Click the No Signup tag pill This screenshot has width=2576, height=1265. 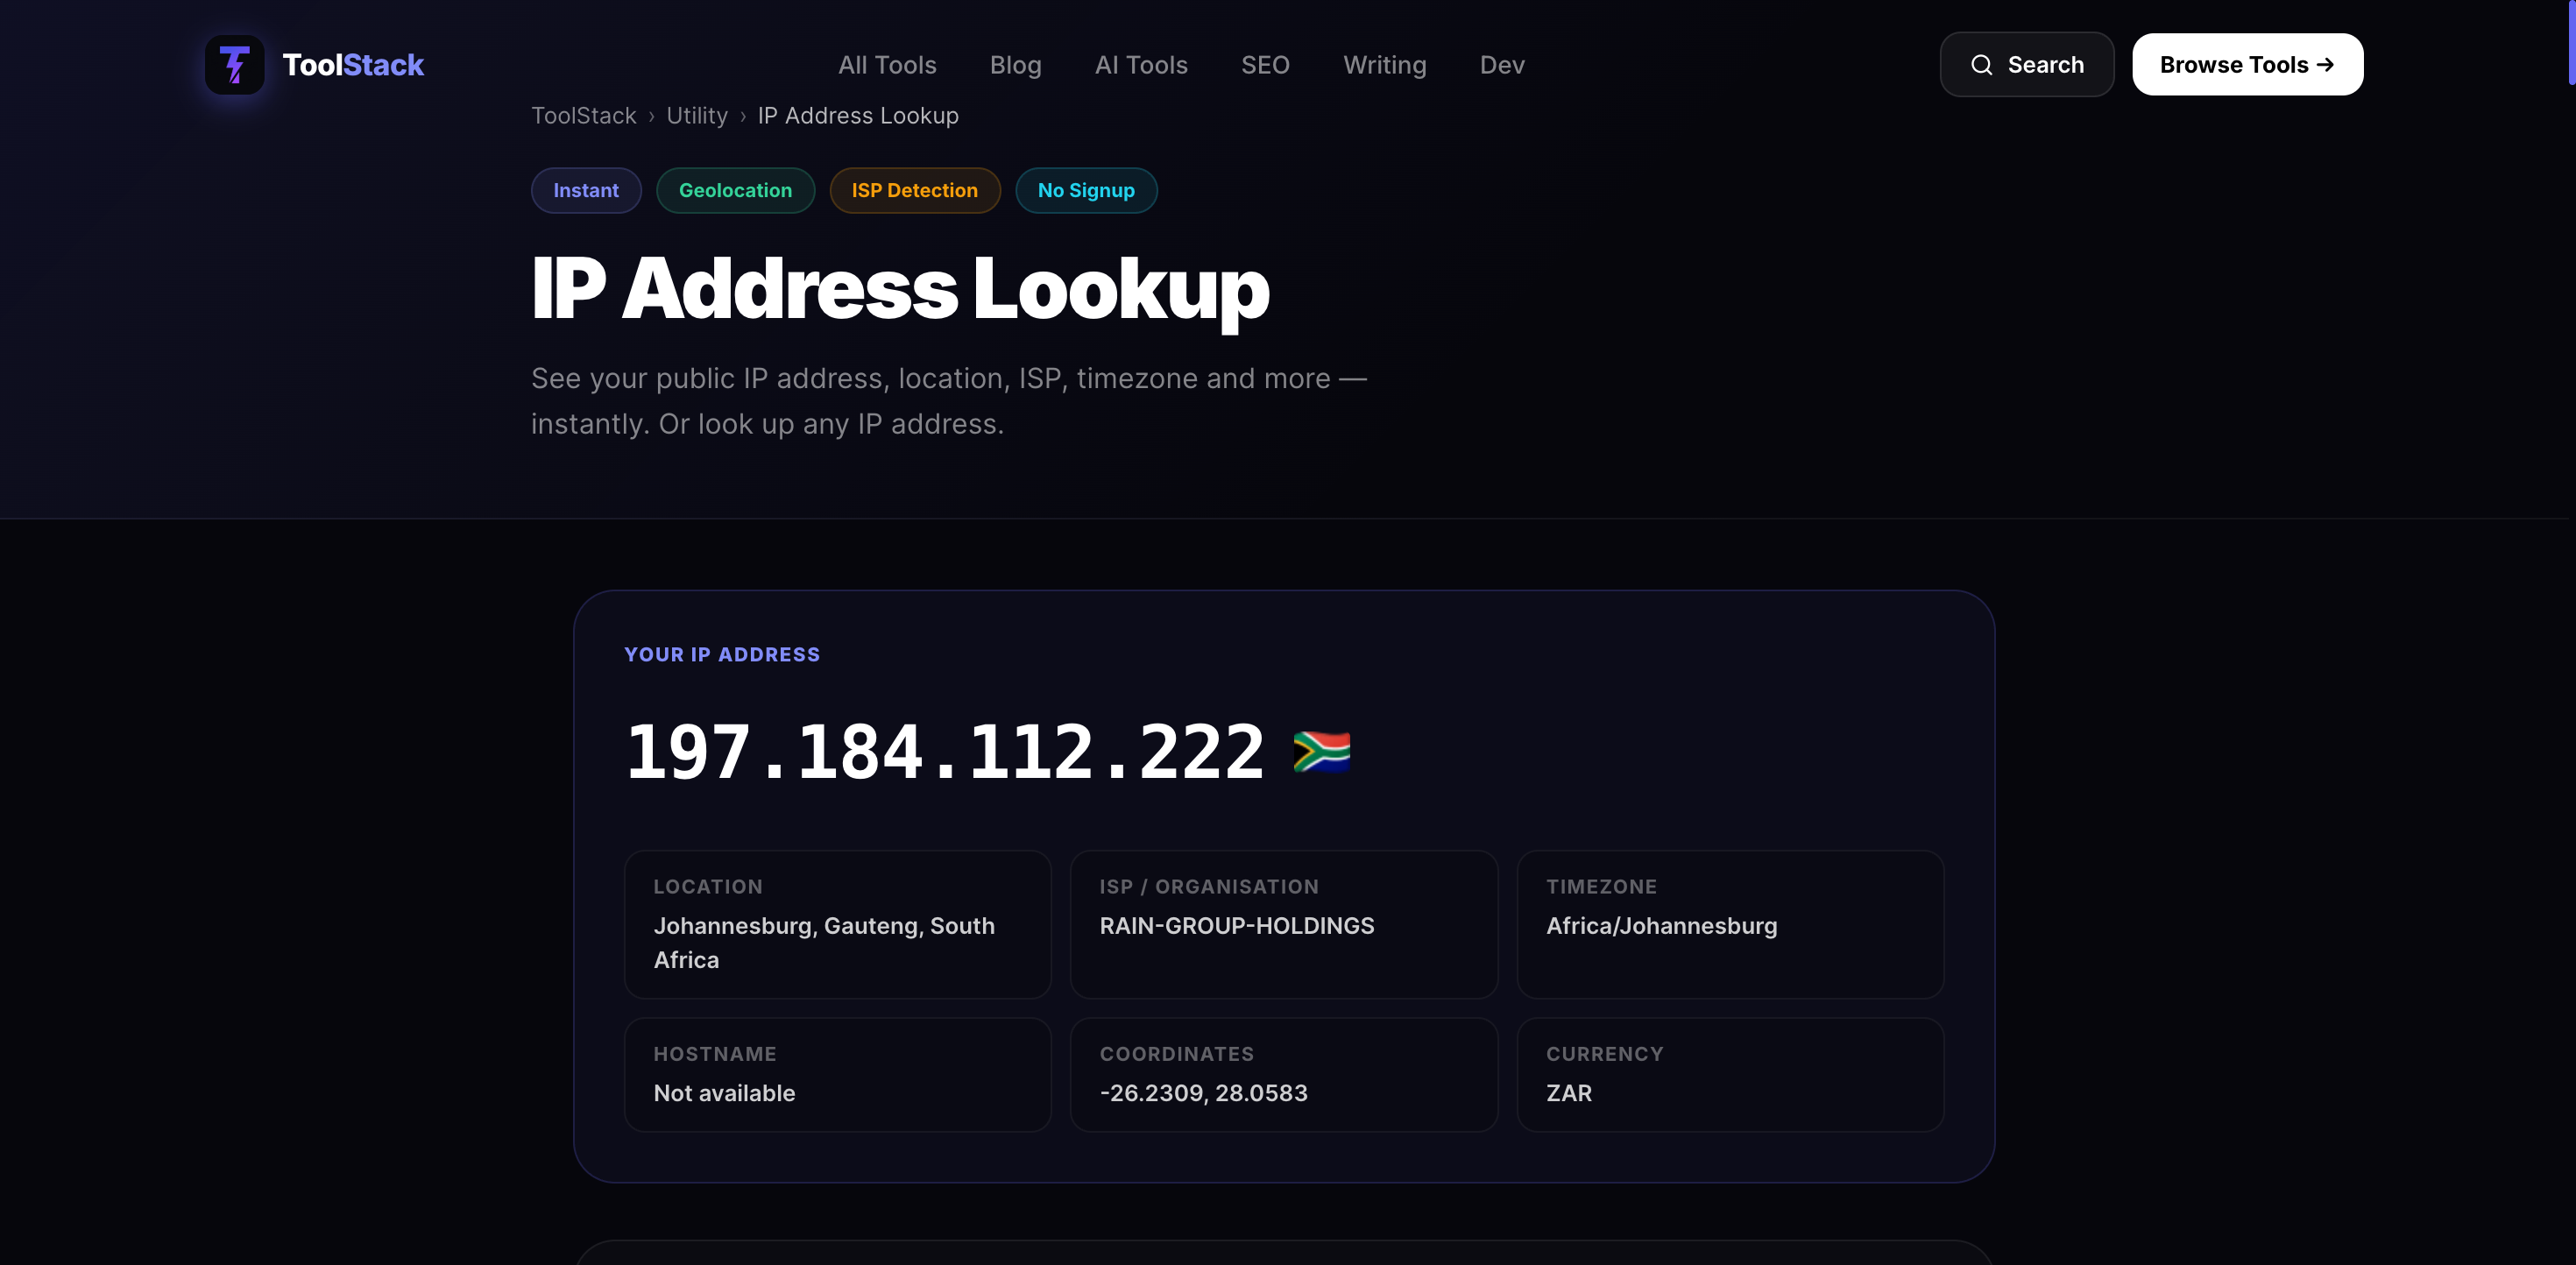(x=1086, y=190)
